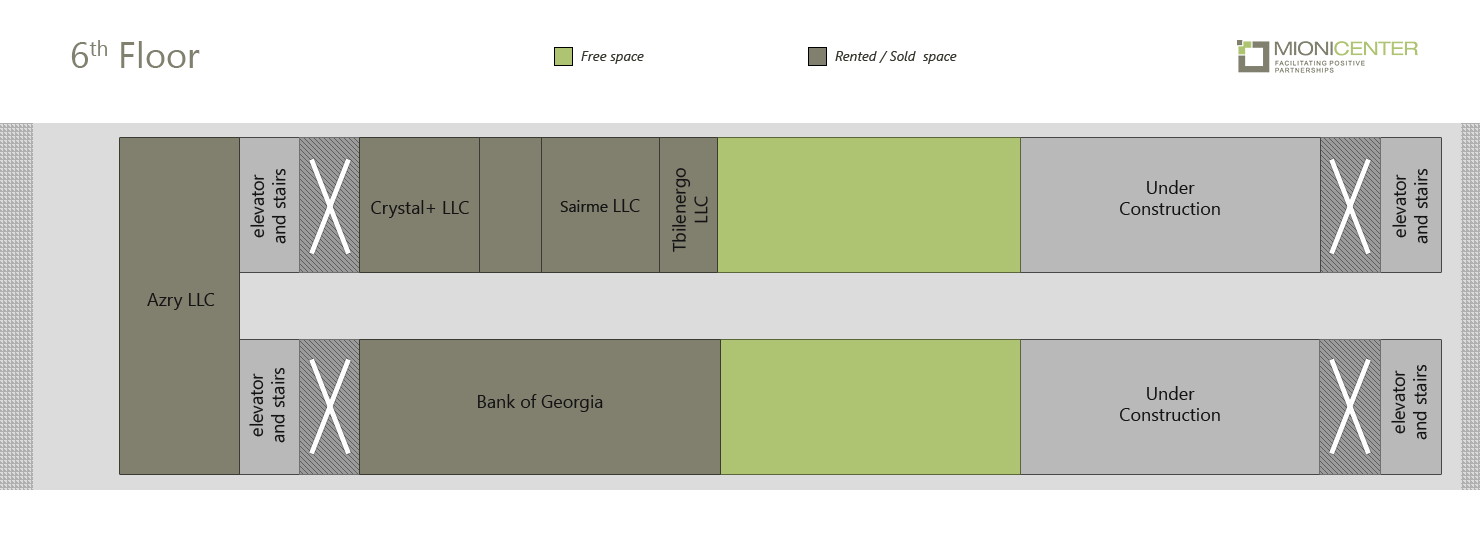The height and width of the screenshot is (534, 1480).
Task: Select the Bank of Georgia space
Action: pyautogui.click(x=540, y=407)
